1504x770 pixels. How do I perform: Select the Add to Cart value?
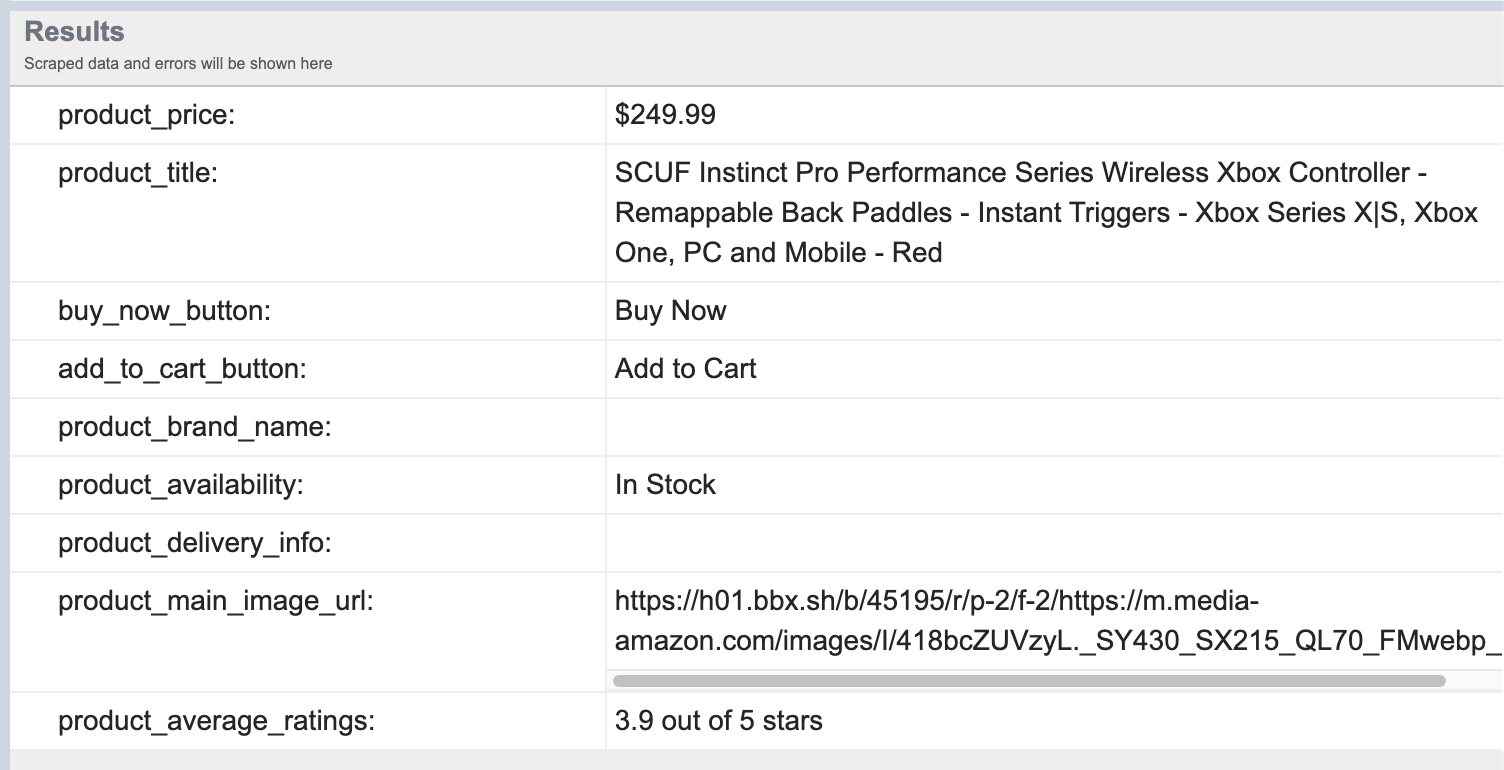tap(685, 368)
